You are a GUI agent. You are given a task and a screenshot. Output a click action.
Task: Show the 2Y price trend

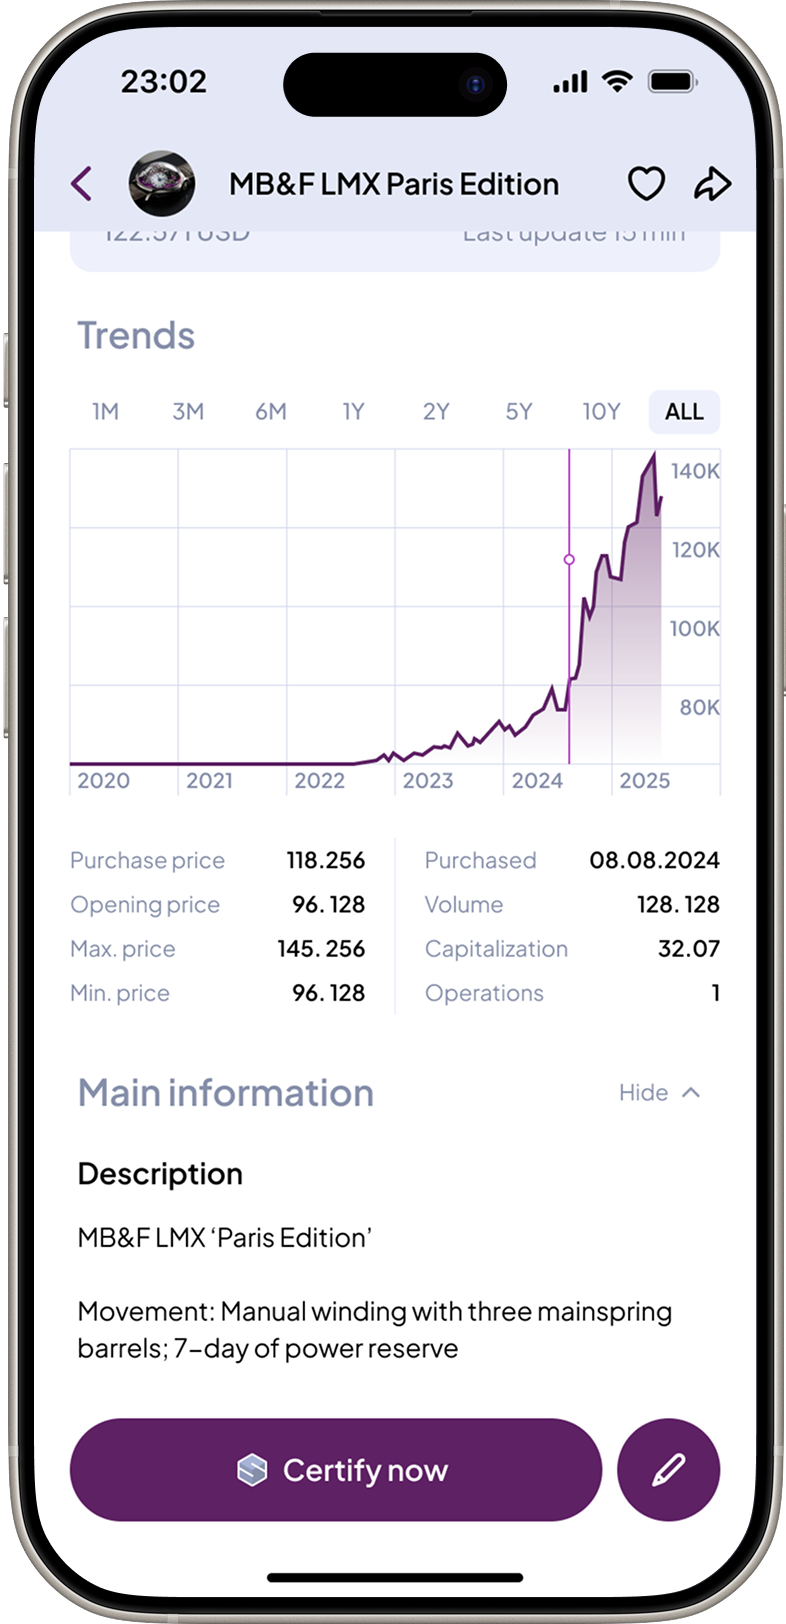[436, 412]
